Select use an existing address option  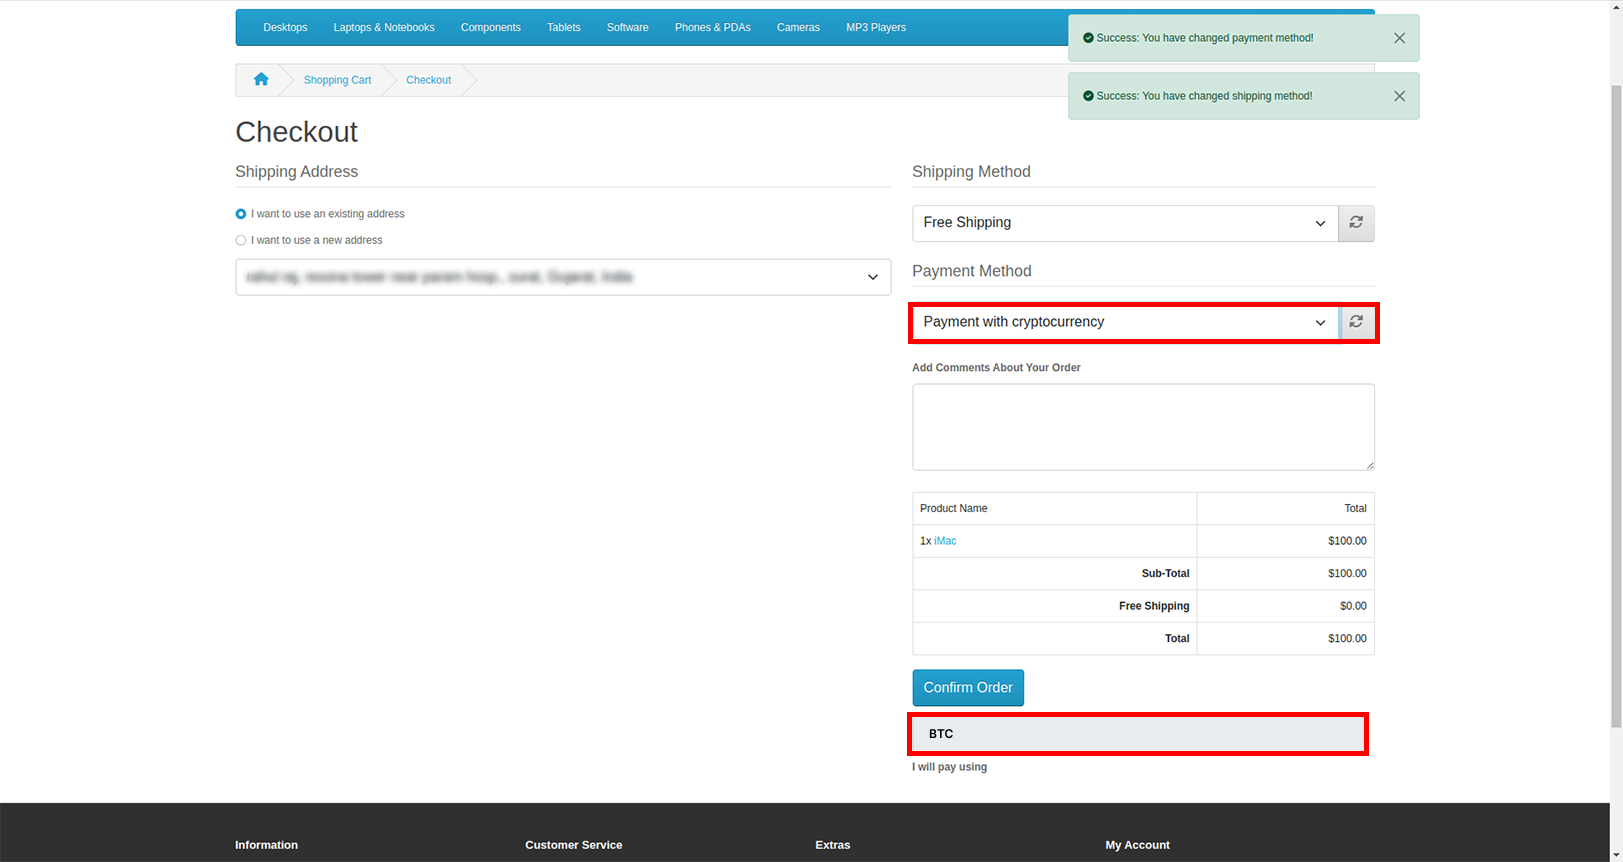(x=241, y=214)
